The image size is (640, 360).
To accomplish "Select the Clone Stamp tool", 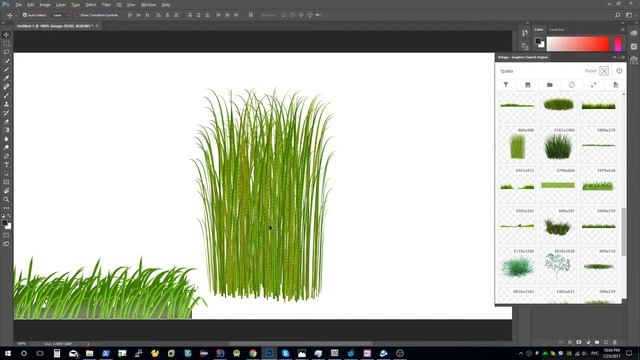I will (6, 104).
